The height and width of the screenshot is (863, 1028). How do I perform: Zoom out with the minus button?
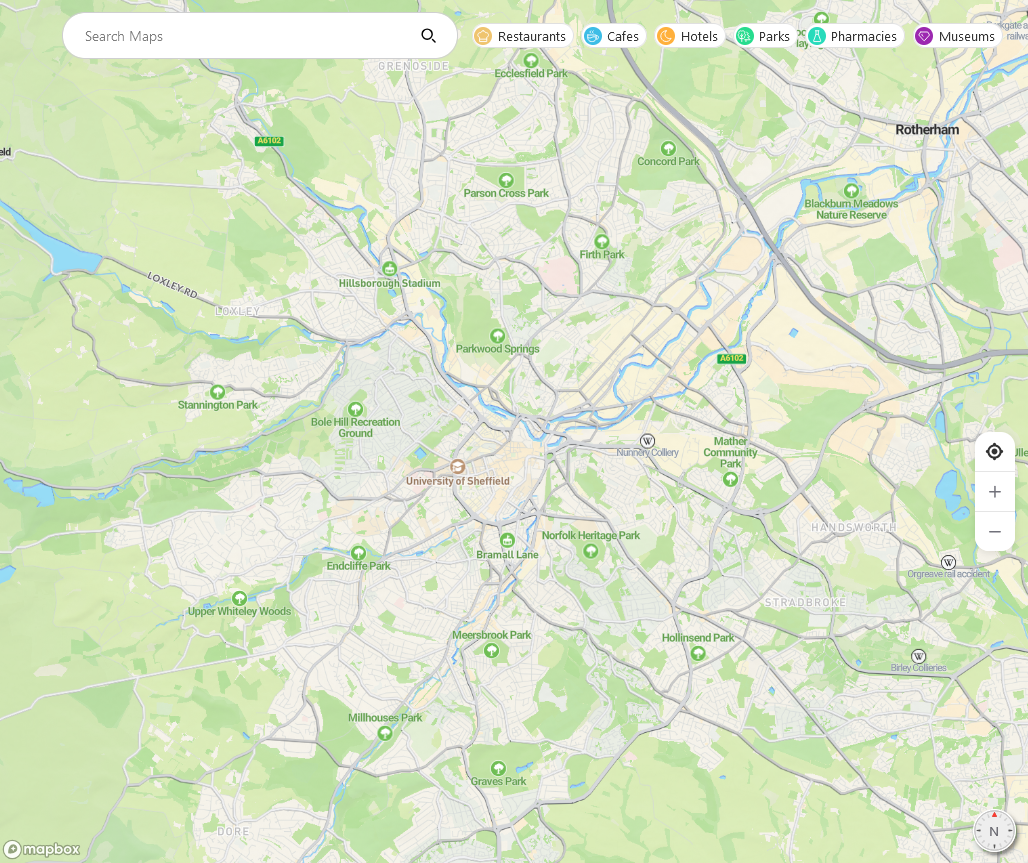point(994,531)
